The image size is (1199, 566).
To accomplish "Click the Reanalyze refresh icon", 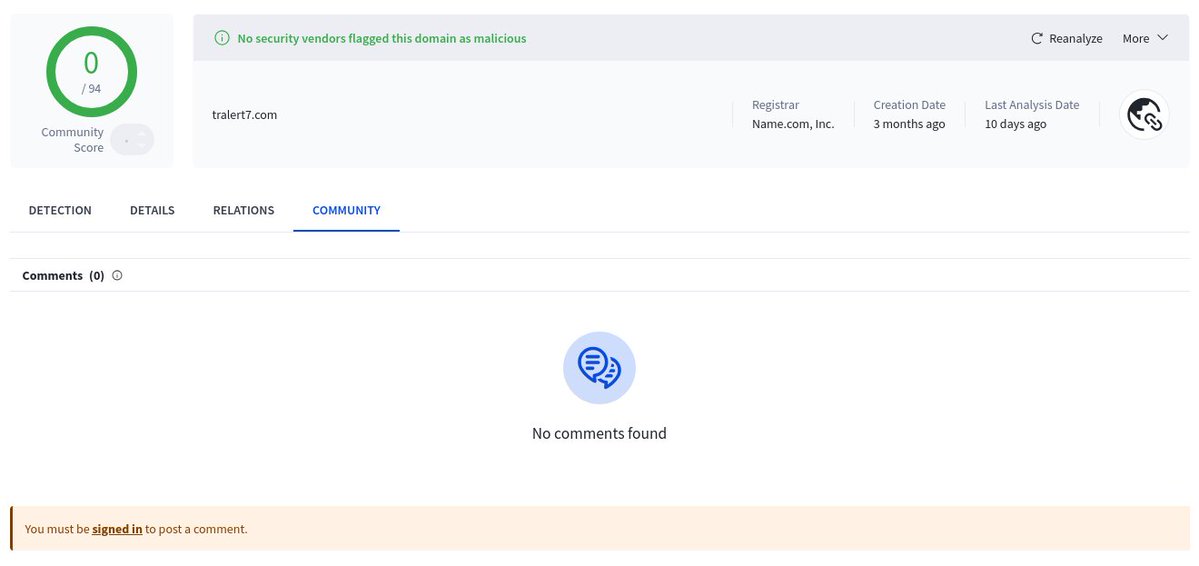I will (x=1037, y=38).
